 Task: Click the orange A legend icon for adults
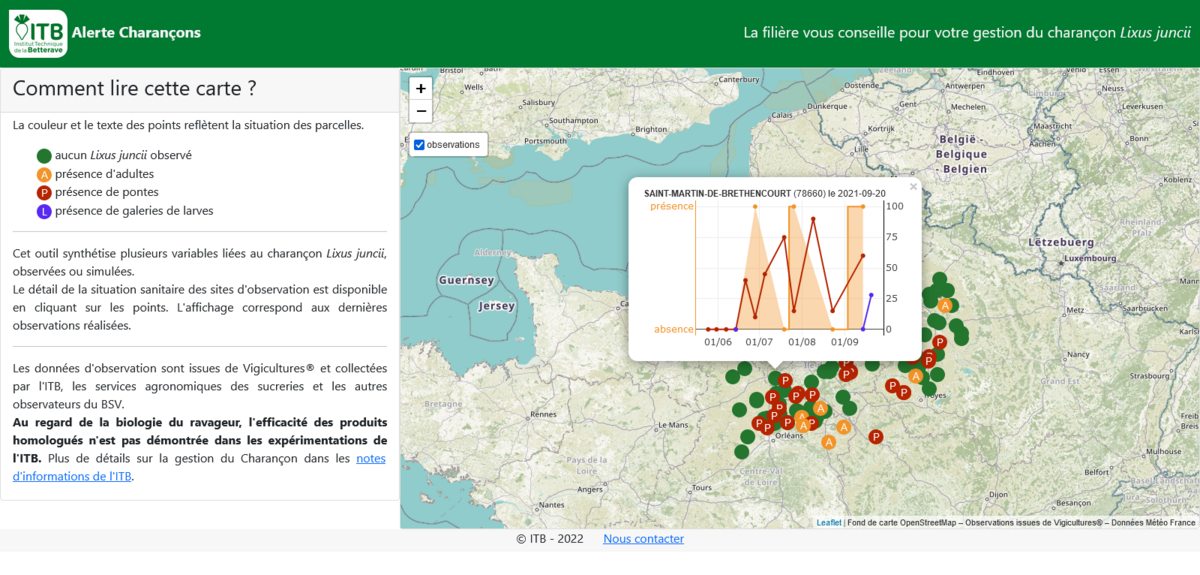[x=44, y=175]
